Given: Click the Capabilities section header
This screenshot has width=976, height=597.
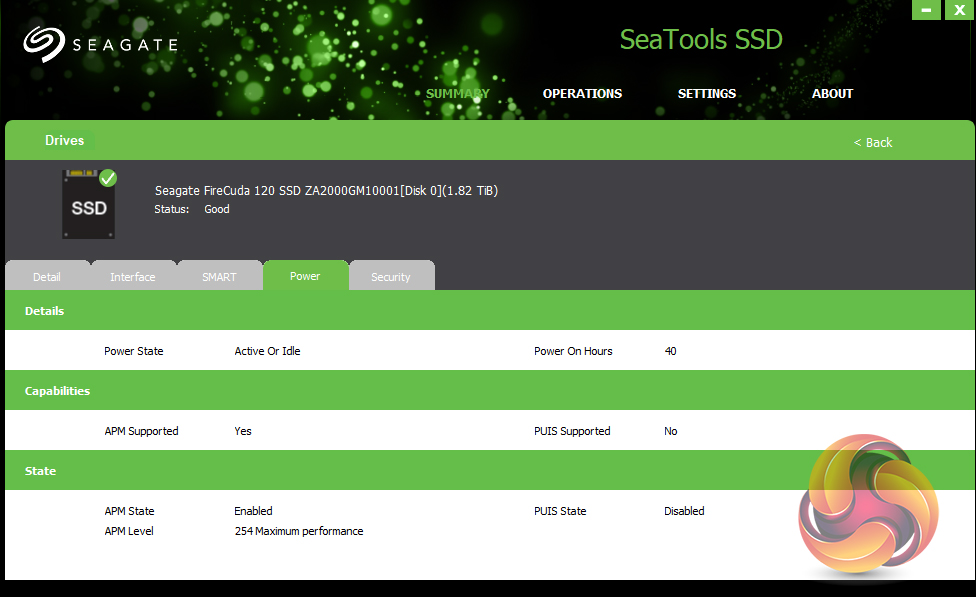Looking at the screenshot, I should 489,390.
